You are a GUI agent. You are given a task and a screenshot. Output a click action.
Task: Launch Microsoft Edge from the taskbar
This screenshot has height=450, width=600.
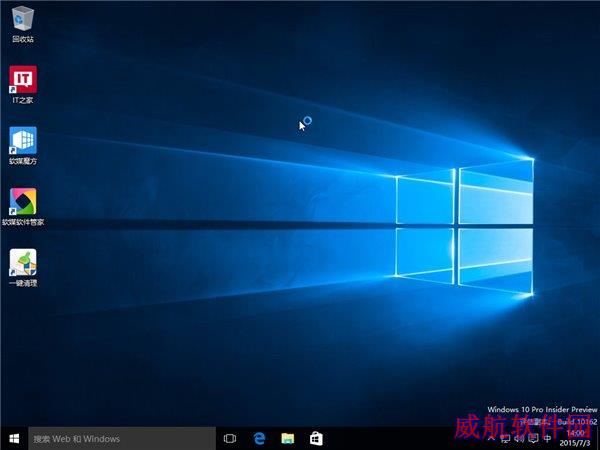point(259,439)
